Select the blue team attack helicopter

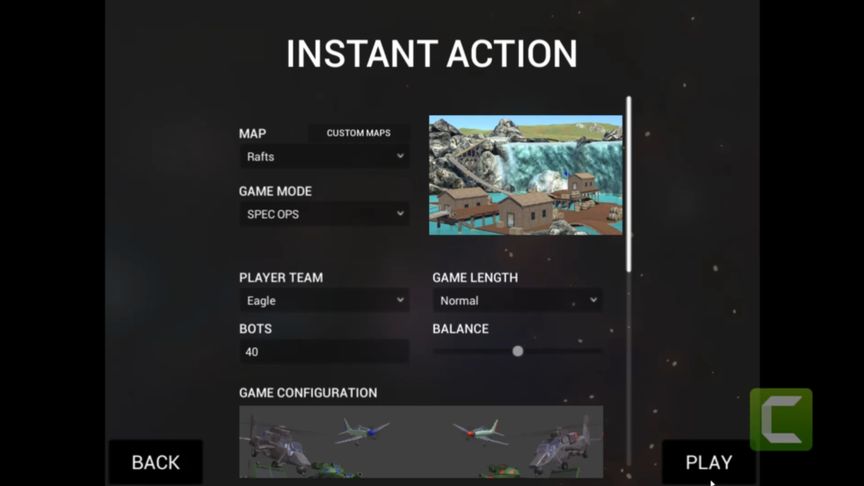coord(277,444)
